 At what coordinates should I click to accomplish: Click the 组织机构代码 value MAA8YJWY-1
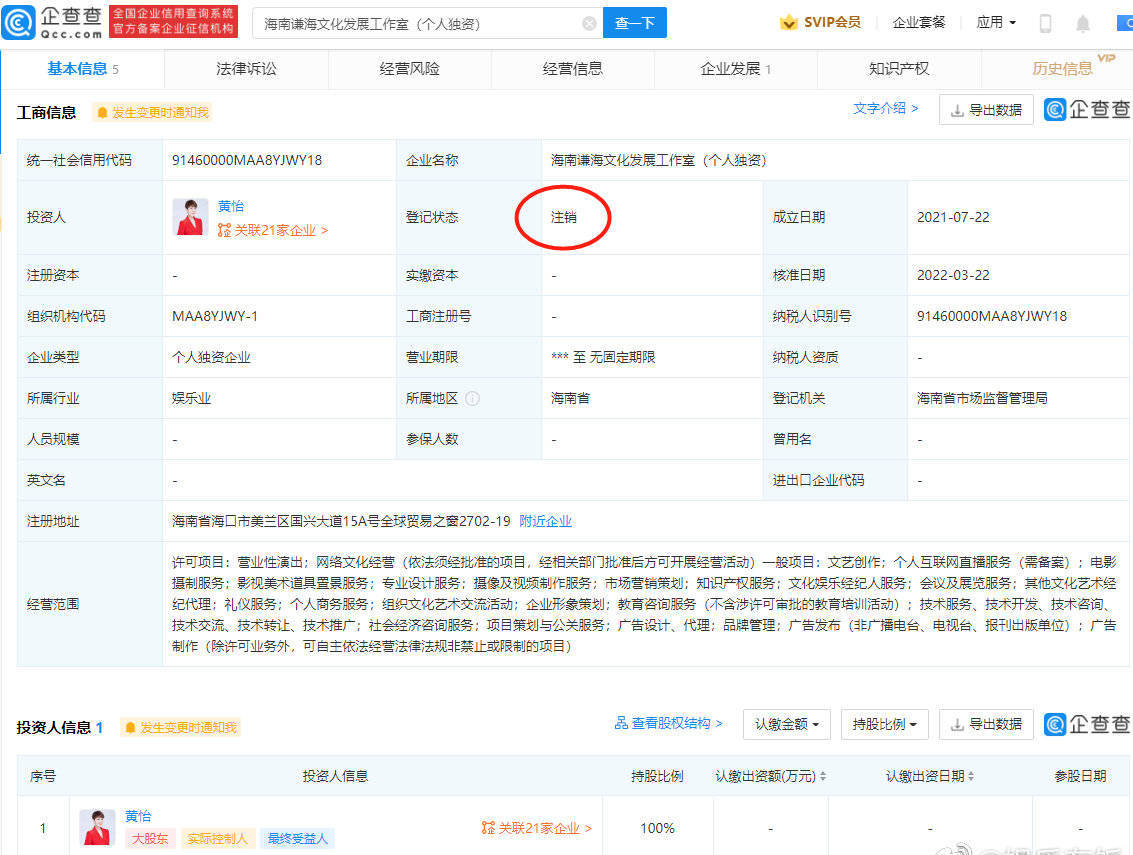[x=215, y=316]
